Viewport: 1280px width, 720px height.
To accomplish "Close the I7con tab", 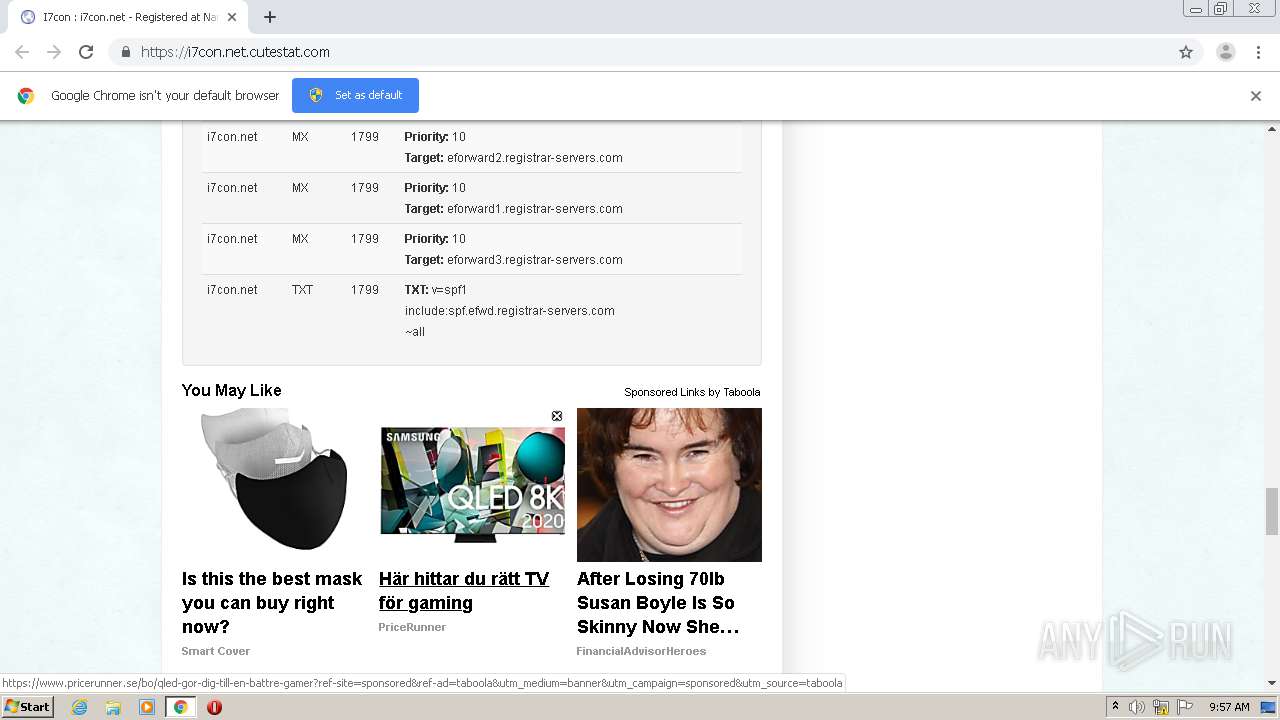I will [232, 17].
